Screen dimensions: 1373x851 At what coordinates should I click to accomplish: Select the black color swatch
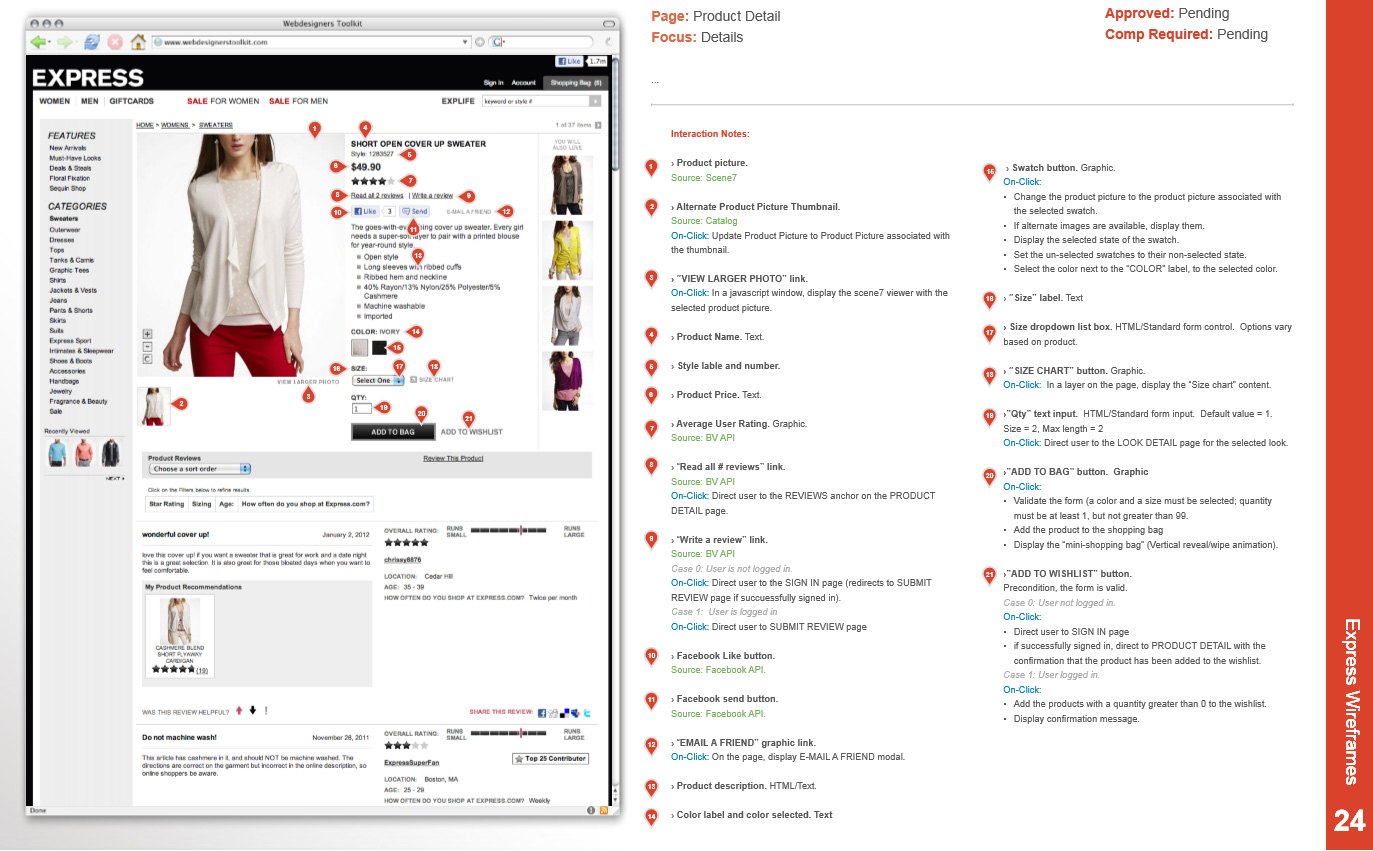pyautogui.click(x=380, y=347)
